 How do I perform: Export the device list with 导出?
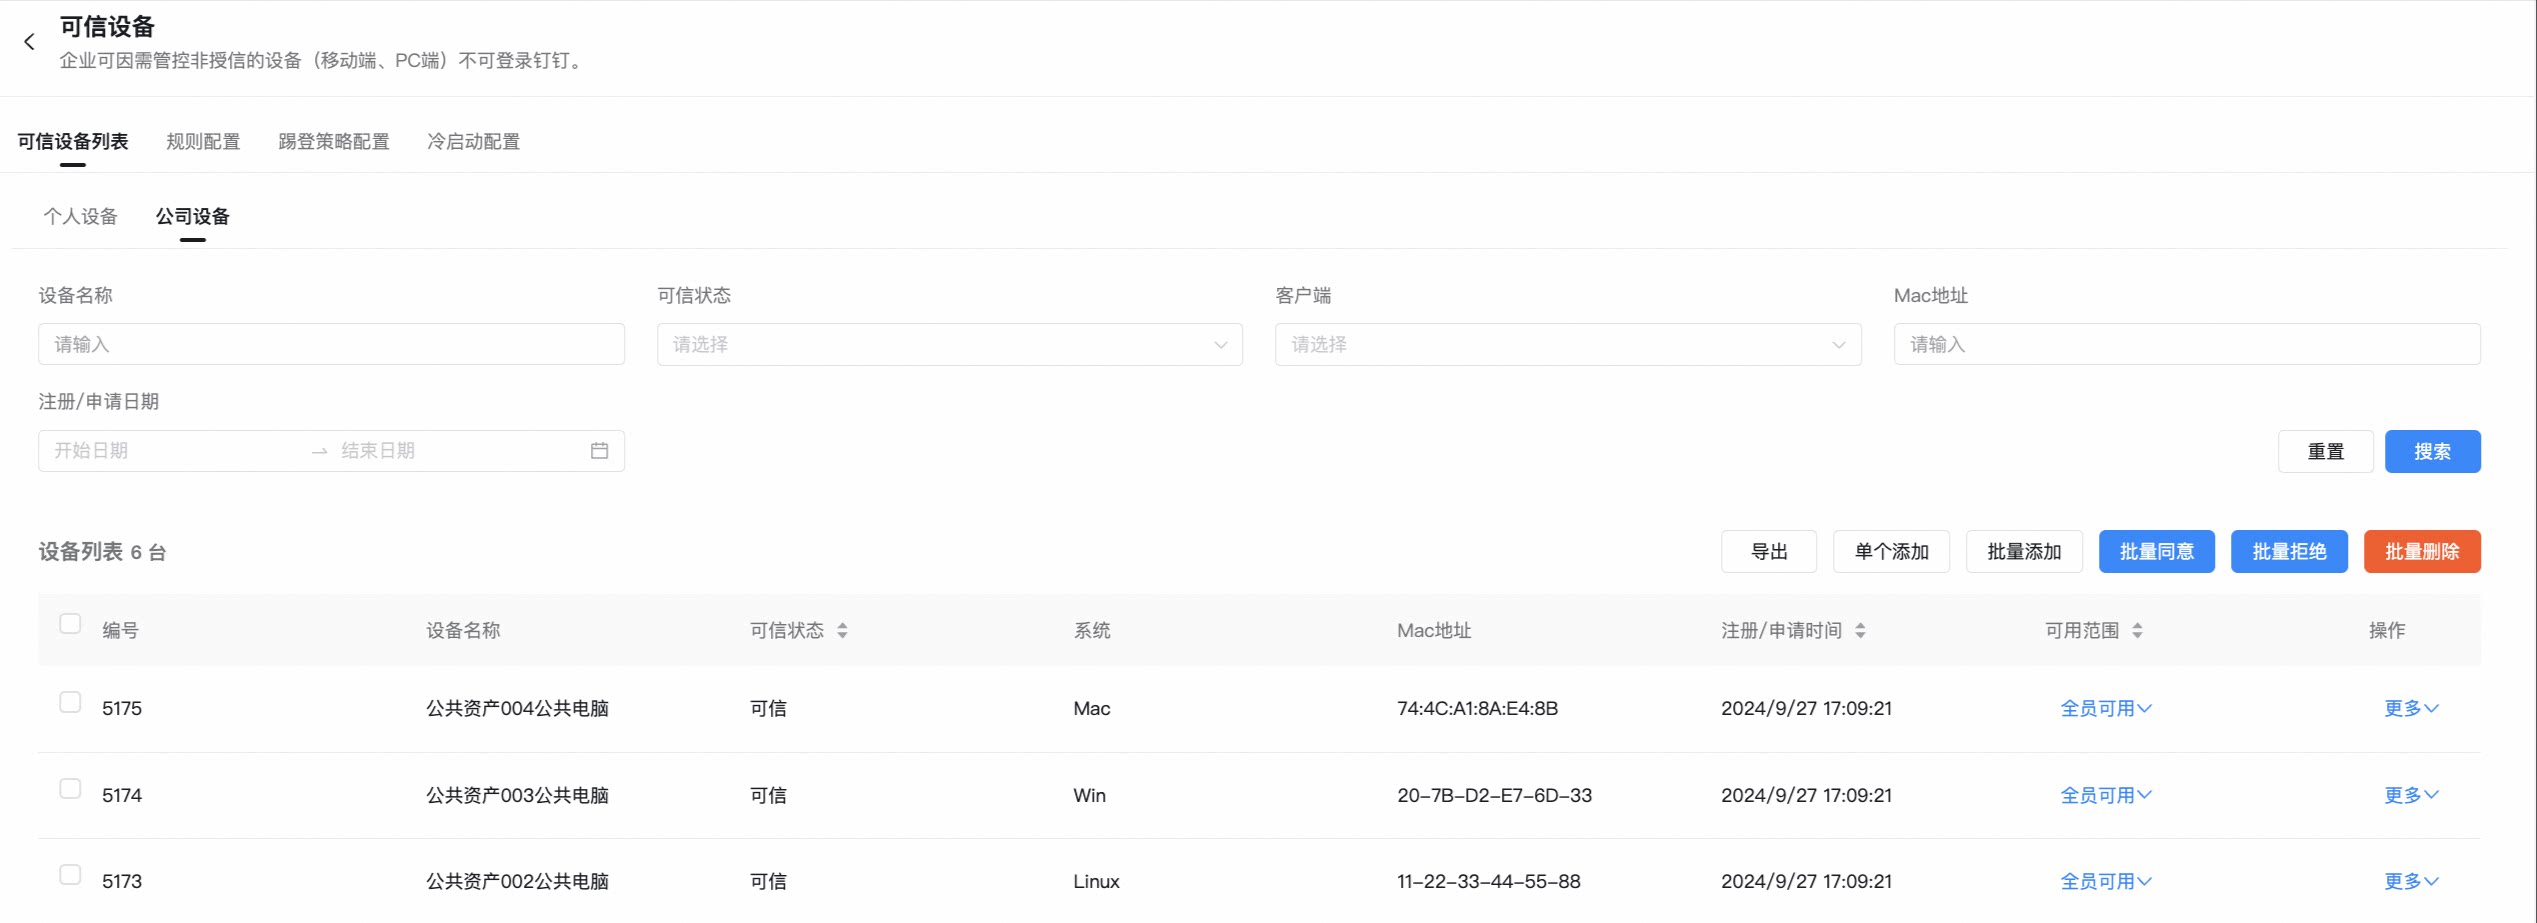(1769, 551)
